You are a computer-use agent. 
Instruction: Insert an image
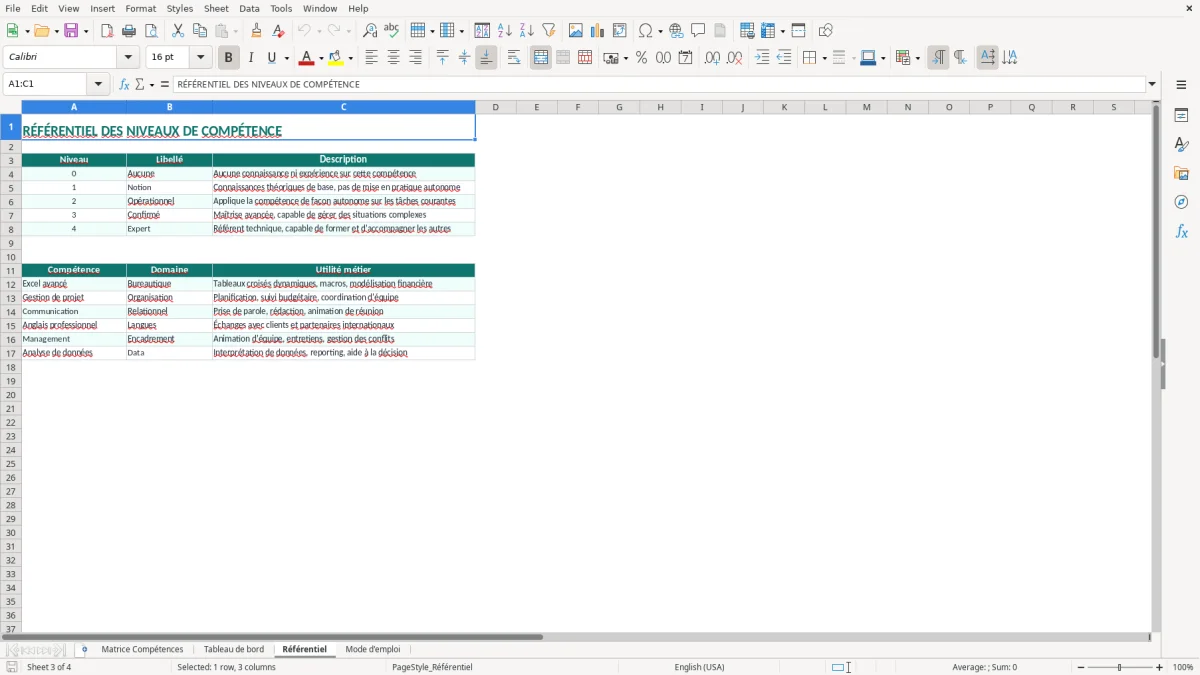click(x=576, y=31)
